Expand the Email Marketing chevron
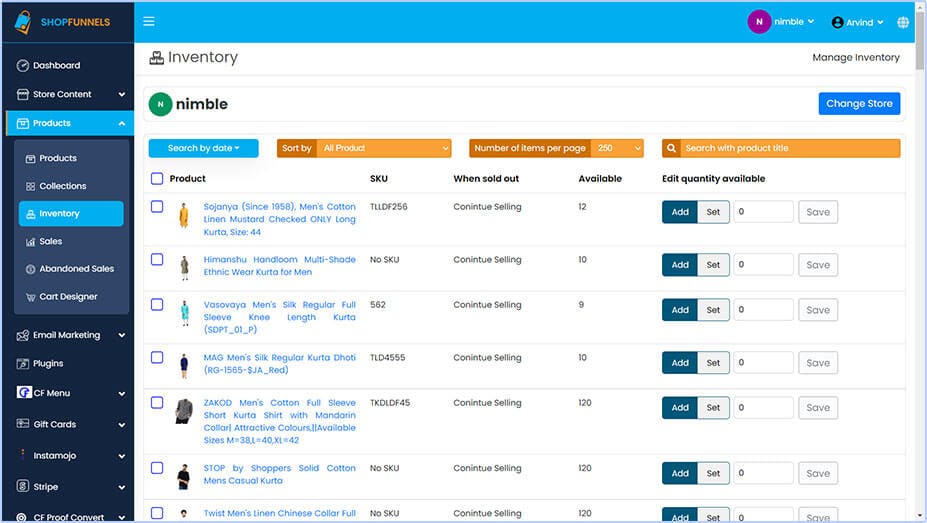The image size is (927, 523). [x=122, y=336]
